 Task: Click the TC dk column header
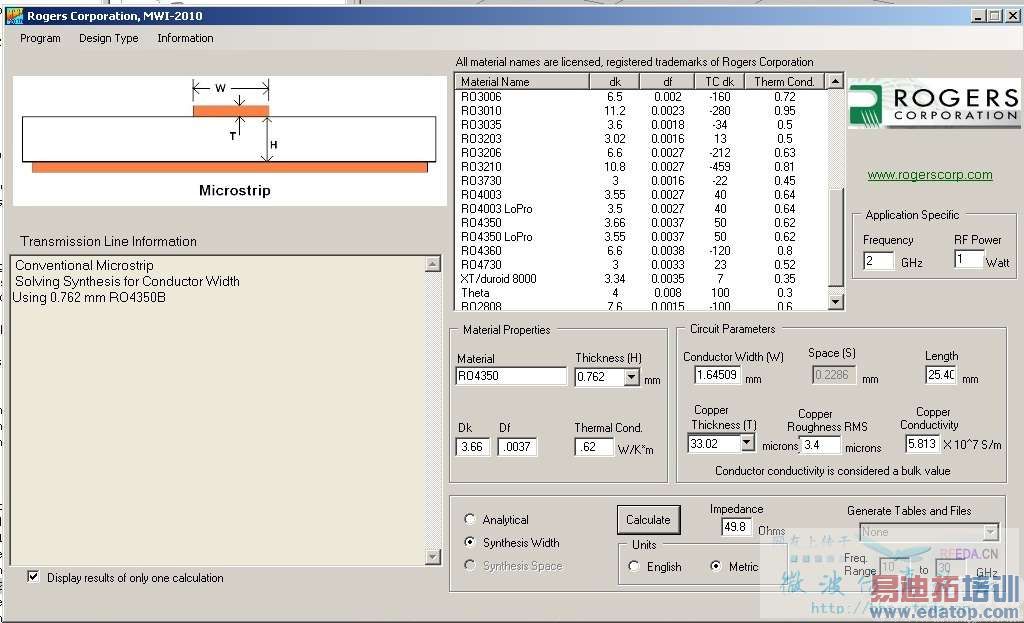tap(720, 82)
